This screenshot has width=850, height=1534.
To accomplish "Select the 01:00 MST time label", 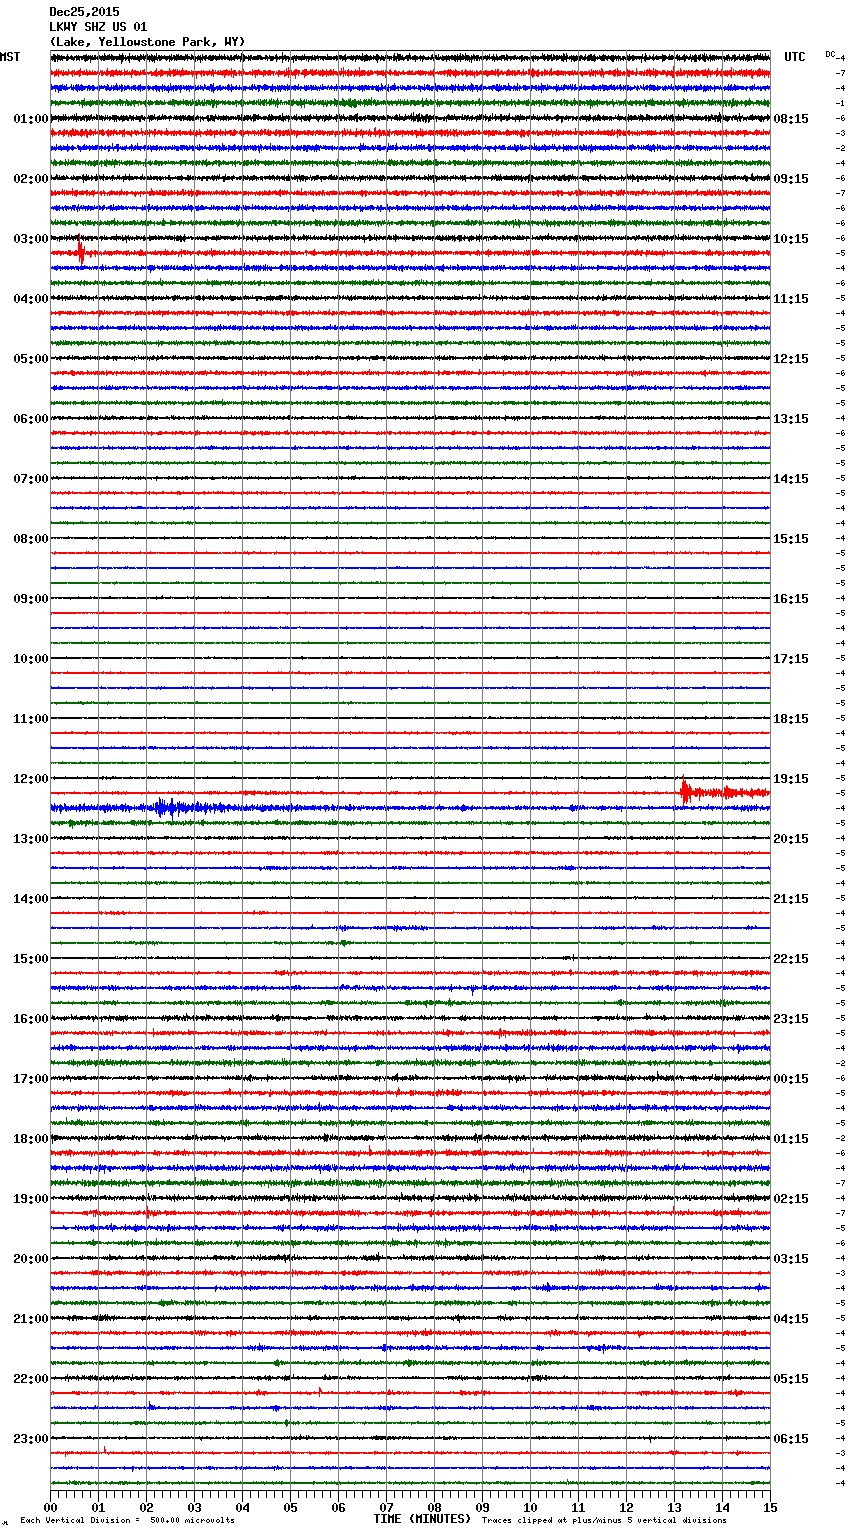I will pyautogui.click(x=30, y=119).
